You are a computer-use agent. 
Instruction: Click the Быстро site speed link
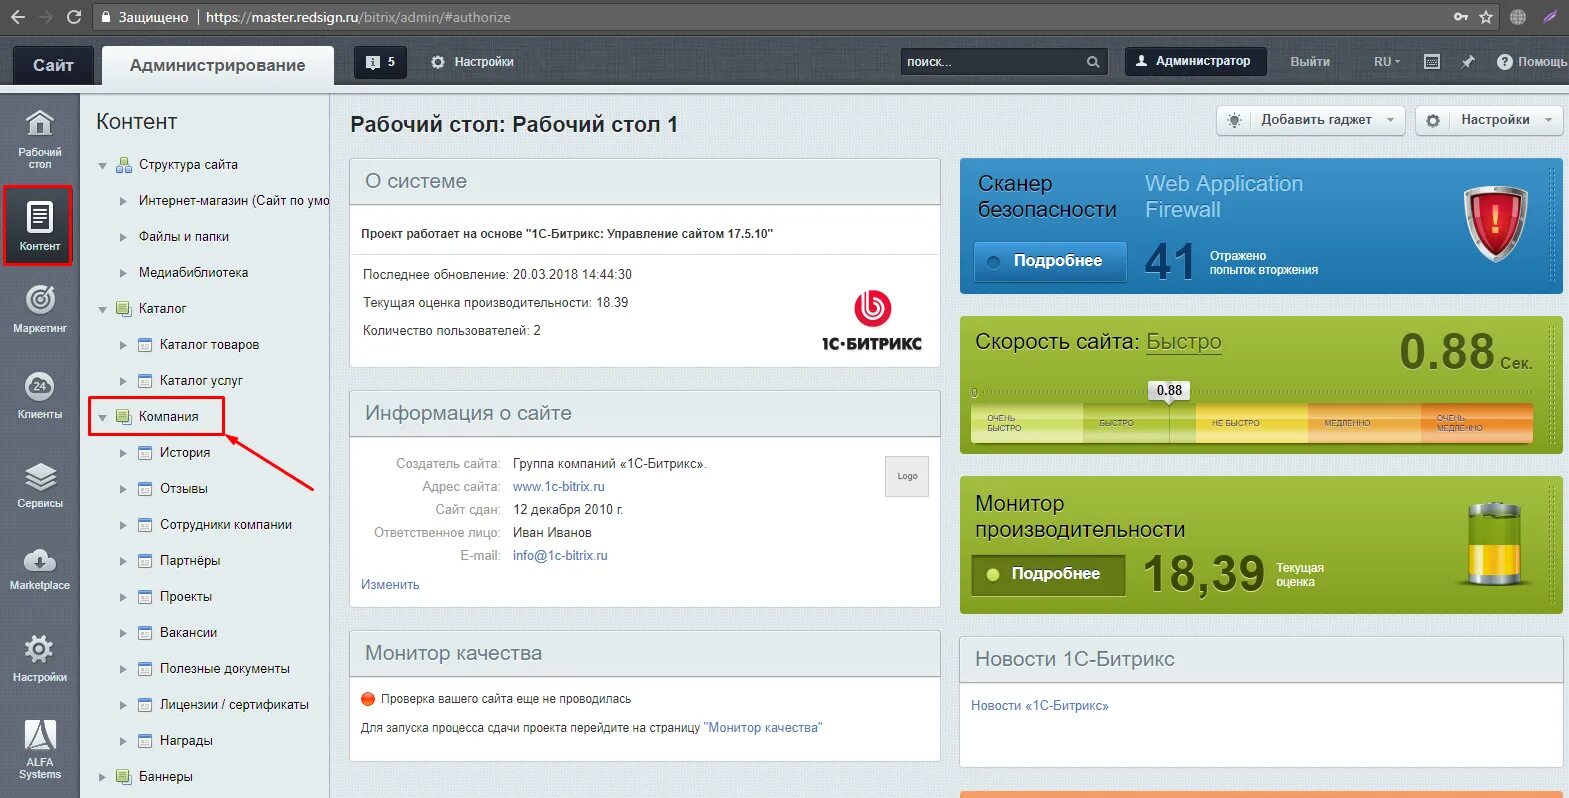[x=1184, y=342]
